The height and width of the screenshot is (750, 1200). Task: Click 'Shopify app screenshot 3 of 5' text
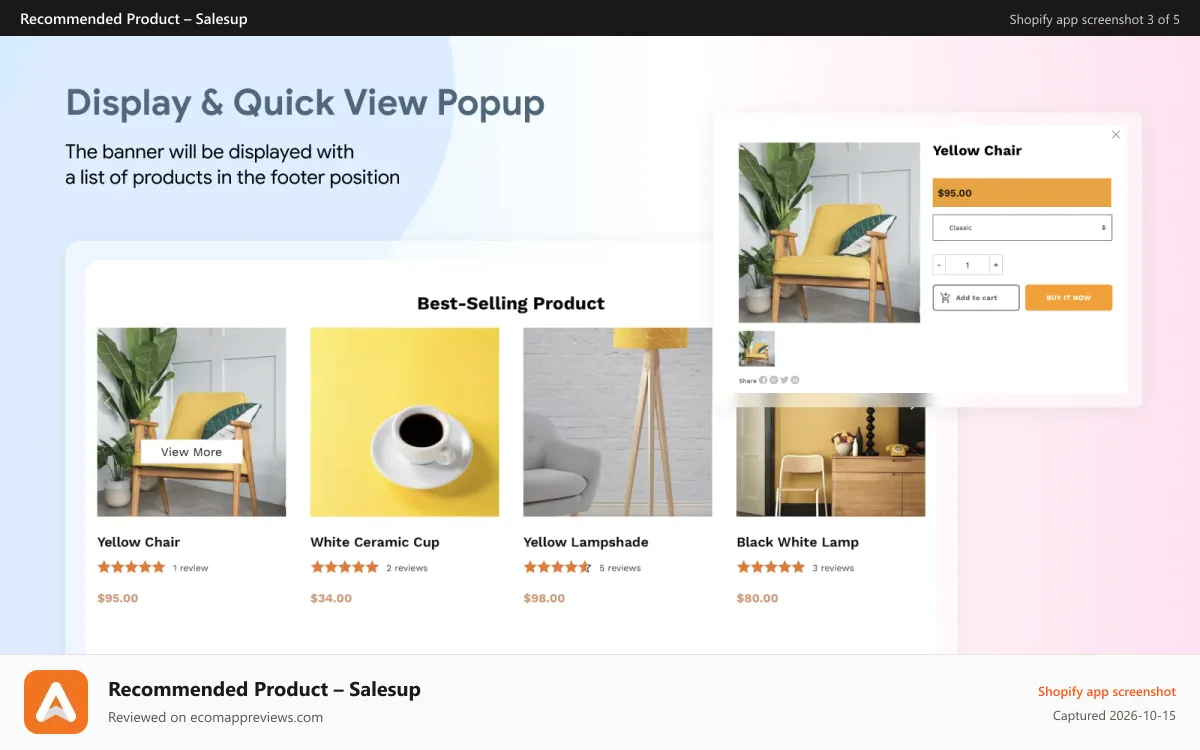pyautogui.click(x=1094, y=19)
